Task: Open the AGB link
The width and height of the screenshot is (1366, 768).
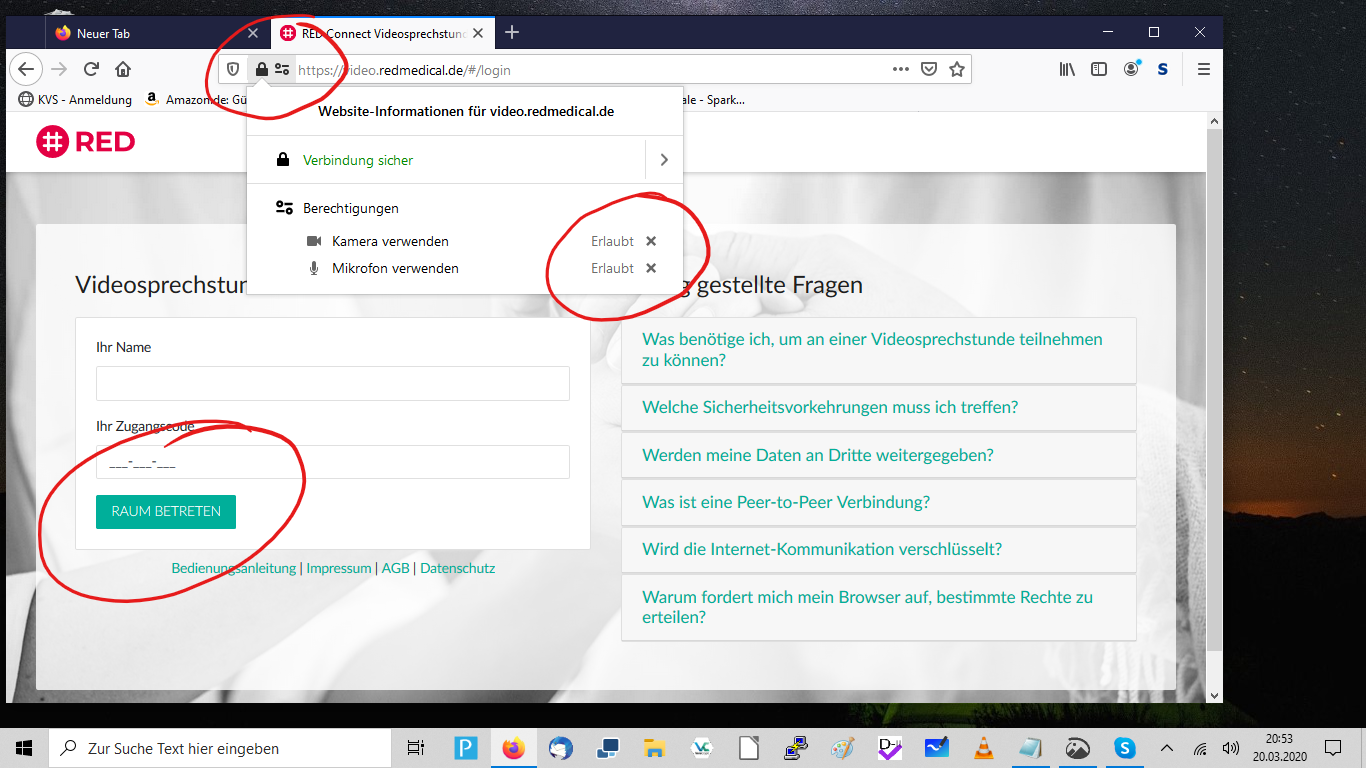Action: tap(396, 568)
